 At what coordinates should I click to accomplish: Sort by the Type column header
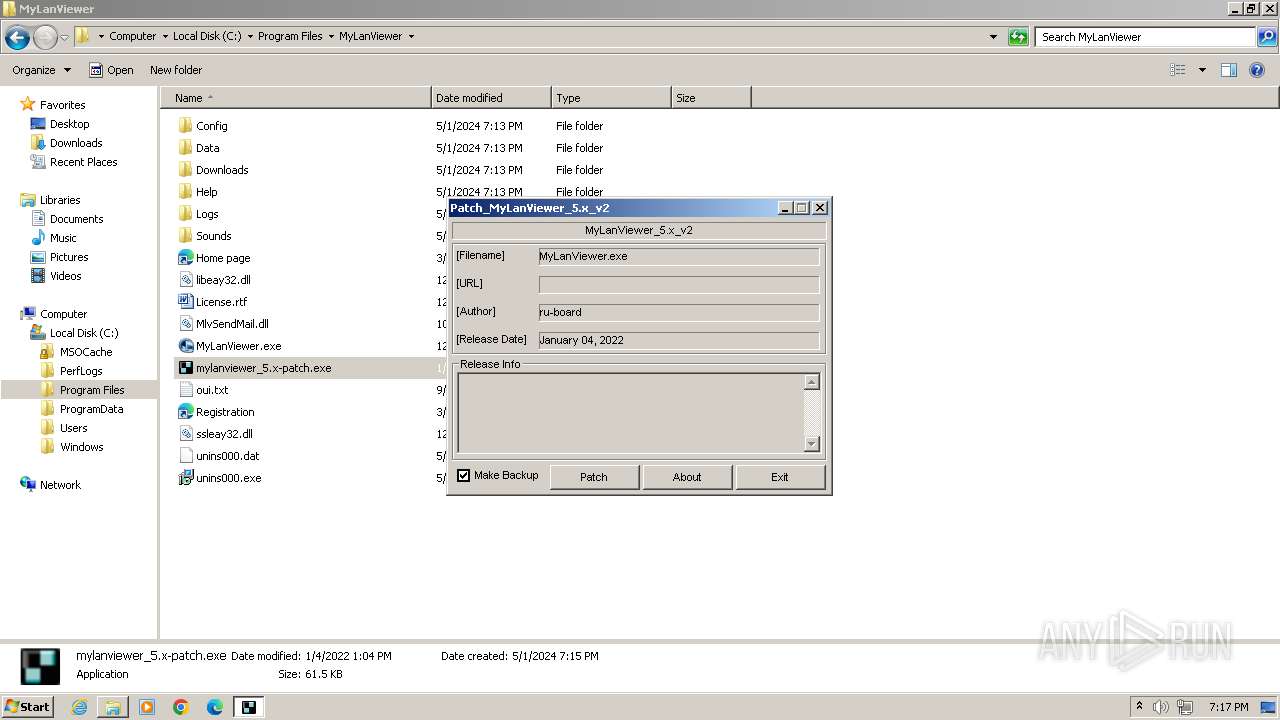point(611,98)
